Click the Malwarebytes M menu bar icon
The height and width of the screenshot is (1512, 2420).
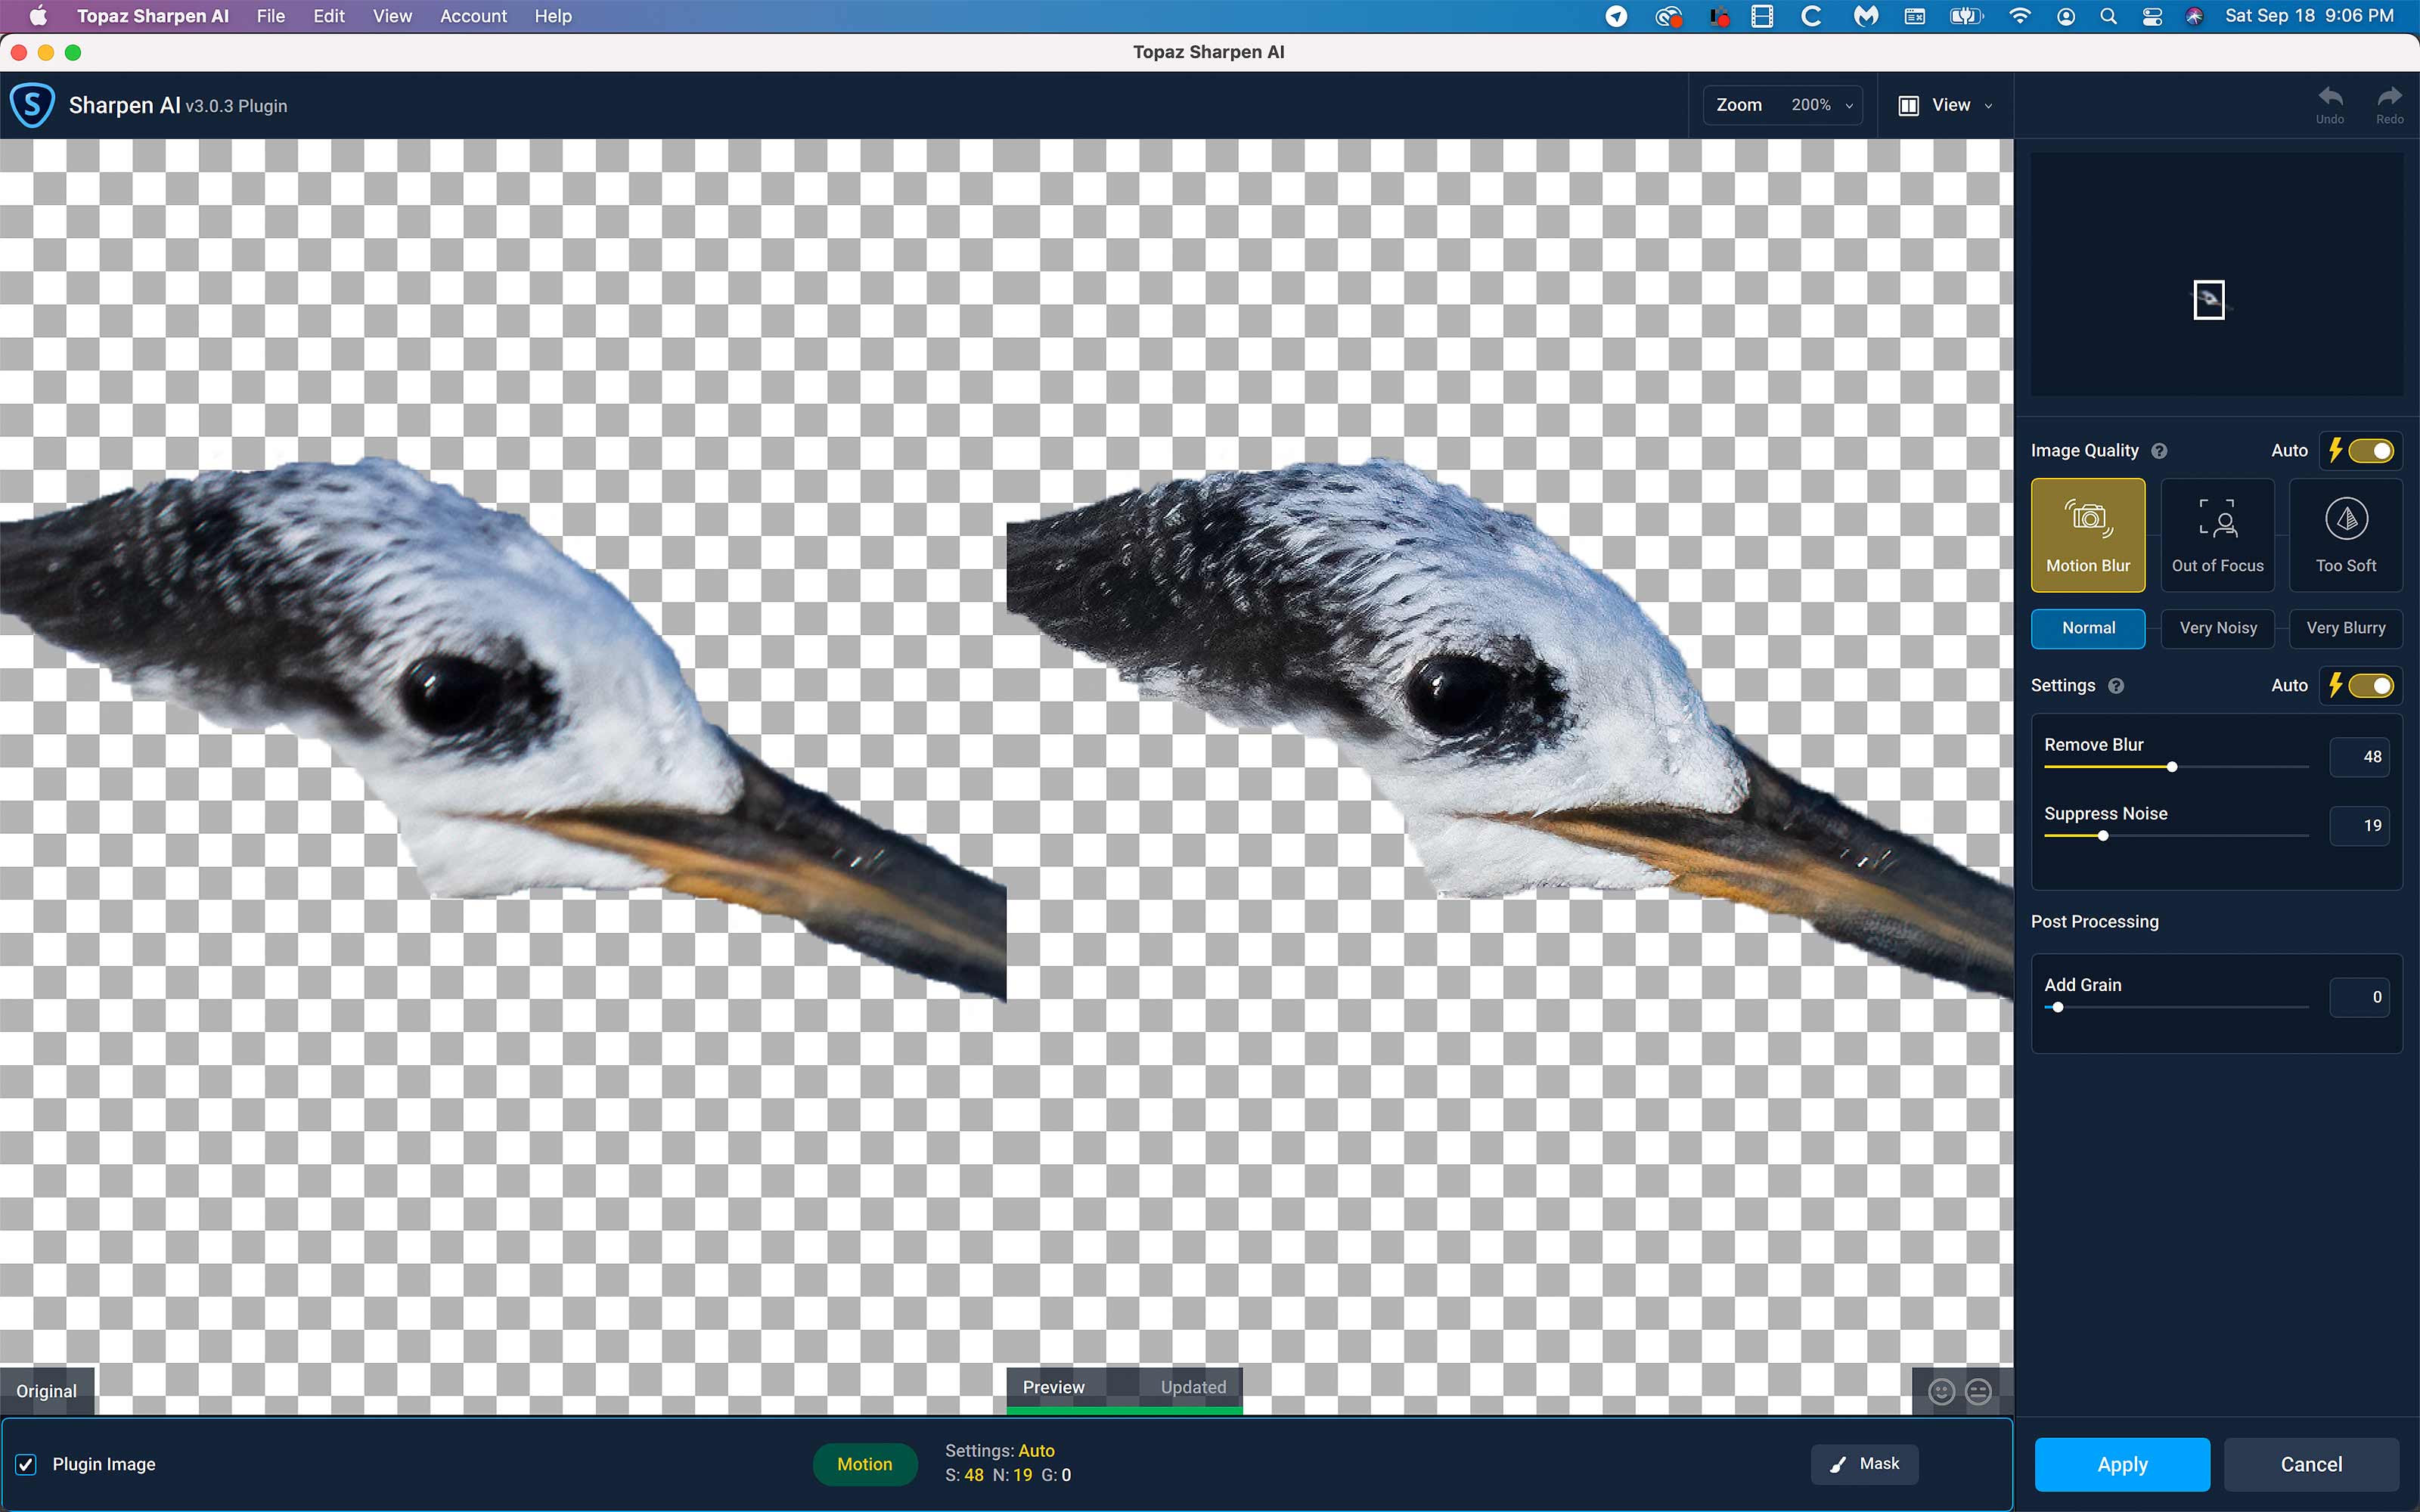coord(1866,16)
